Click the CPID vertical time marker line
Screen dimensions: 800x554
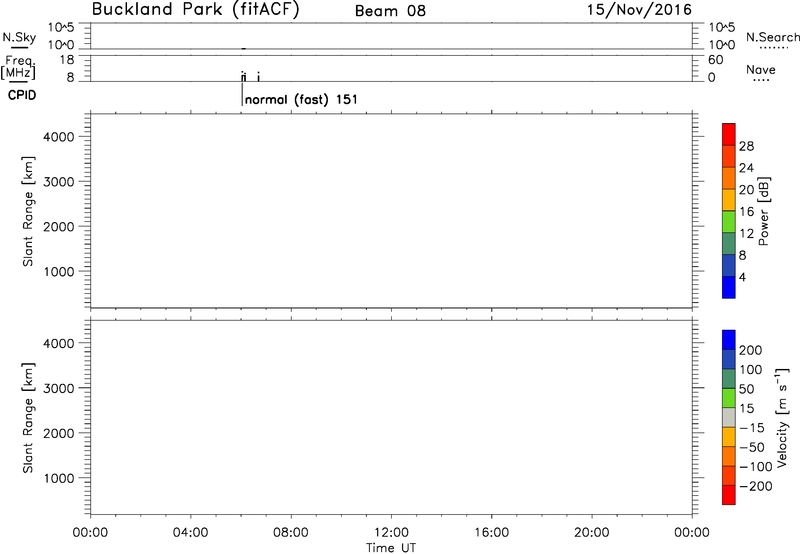click(242, 94)
